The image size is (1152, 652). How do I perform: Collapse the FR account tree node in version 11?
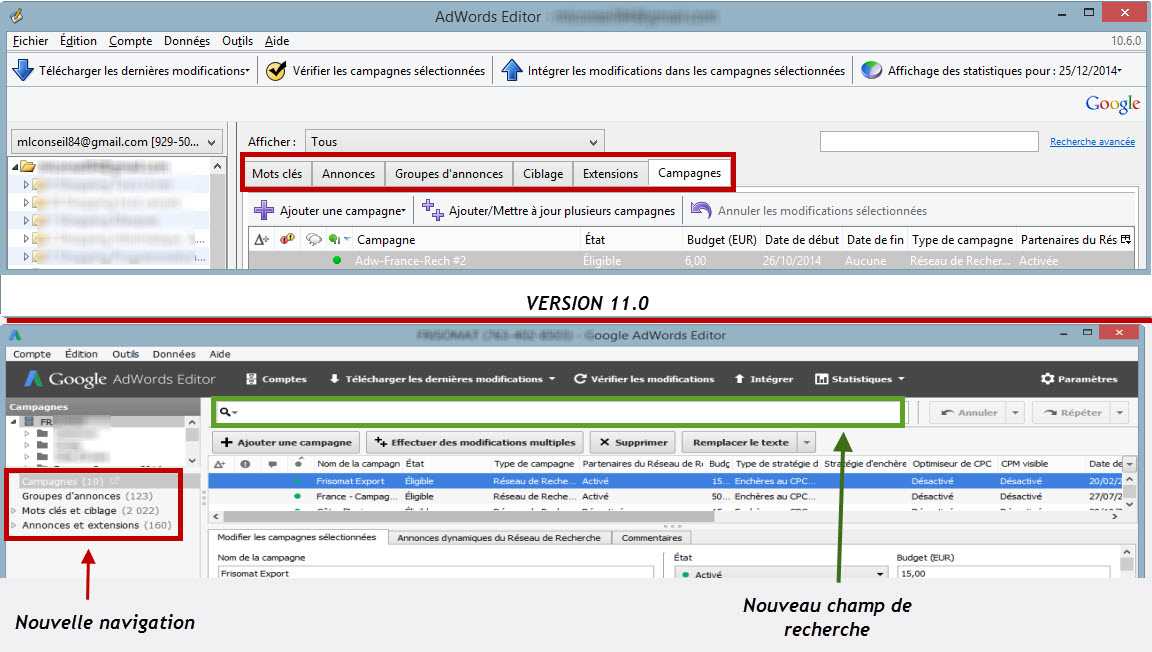[x=13, y=421]
